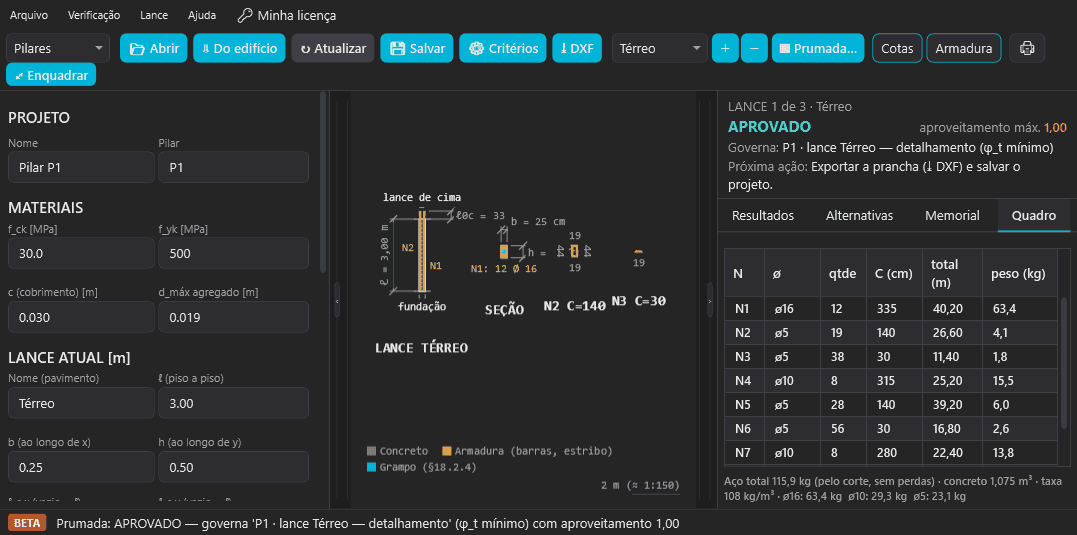1077x535 pixels.
Task: Collapse the right panel with splitter arrow
Action: point(709,300)
